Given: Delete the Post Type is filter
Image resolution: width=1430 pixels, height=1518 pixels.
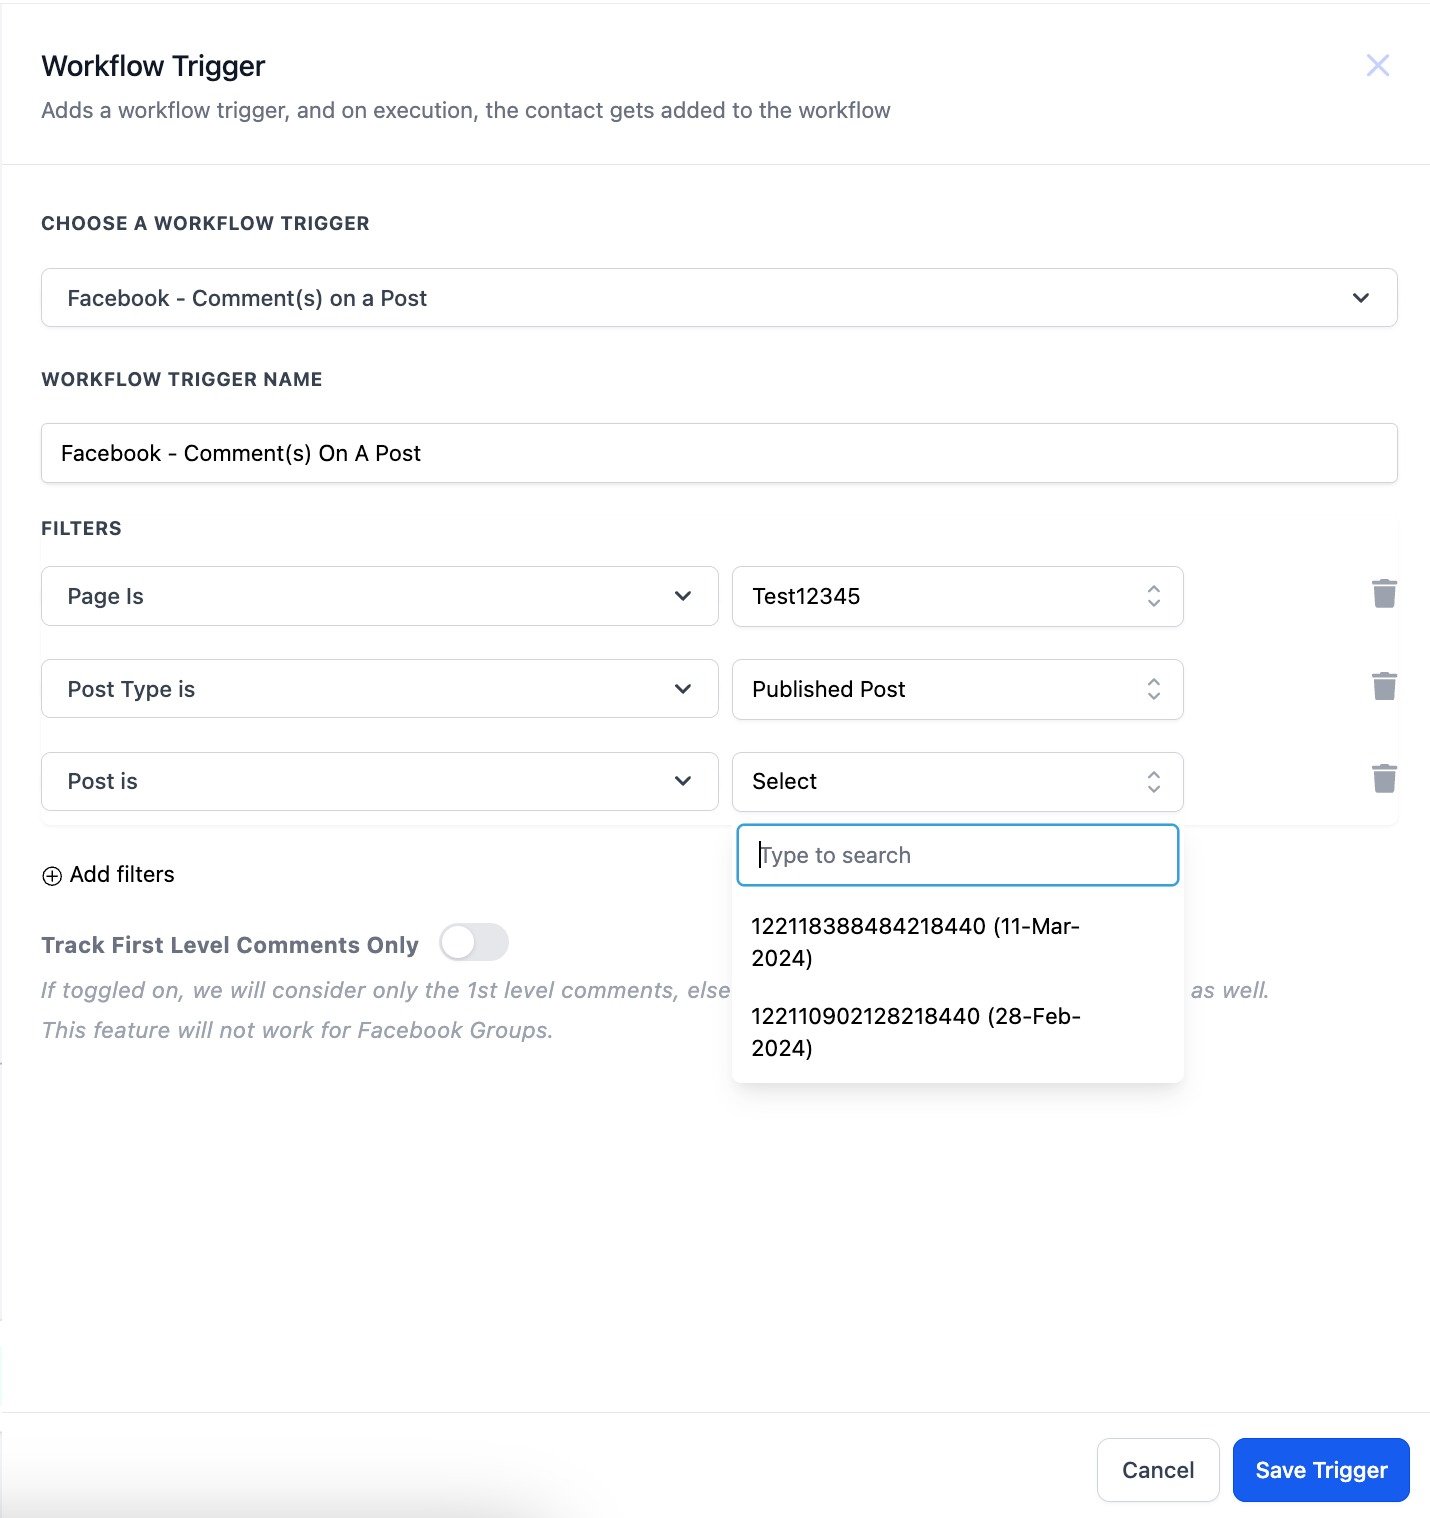Looking at the screenshot, I should tap(1384, 687).
